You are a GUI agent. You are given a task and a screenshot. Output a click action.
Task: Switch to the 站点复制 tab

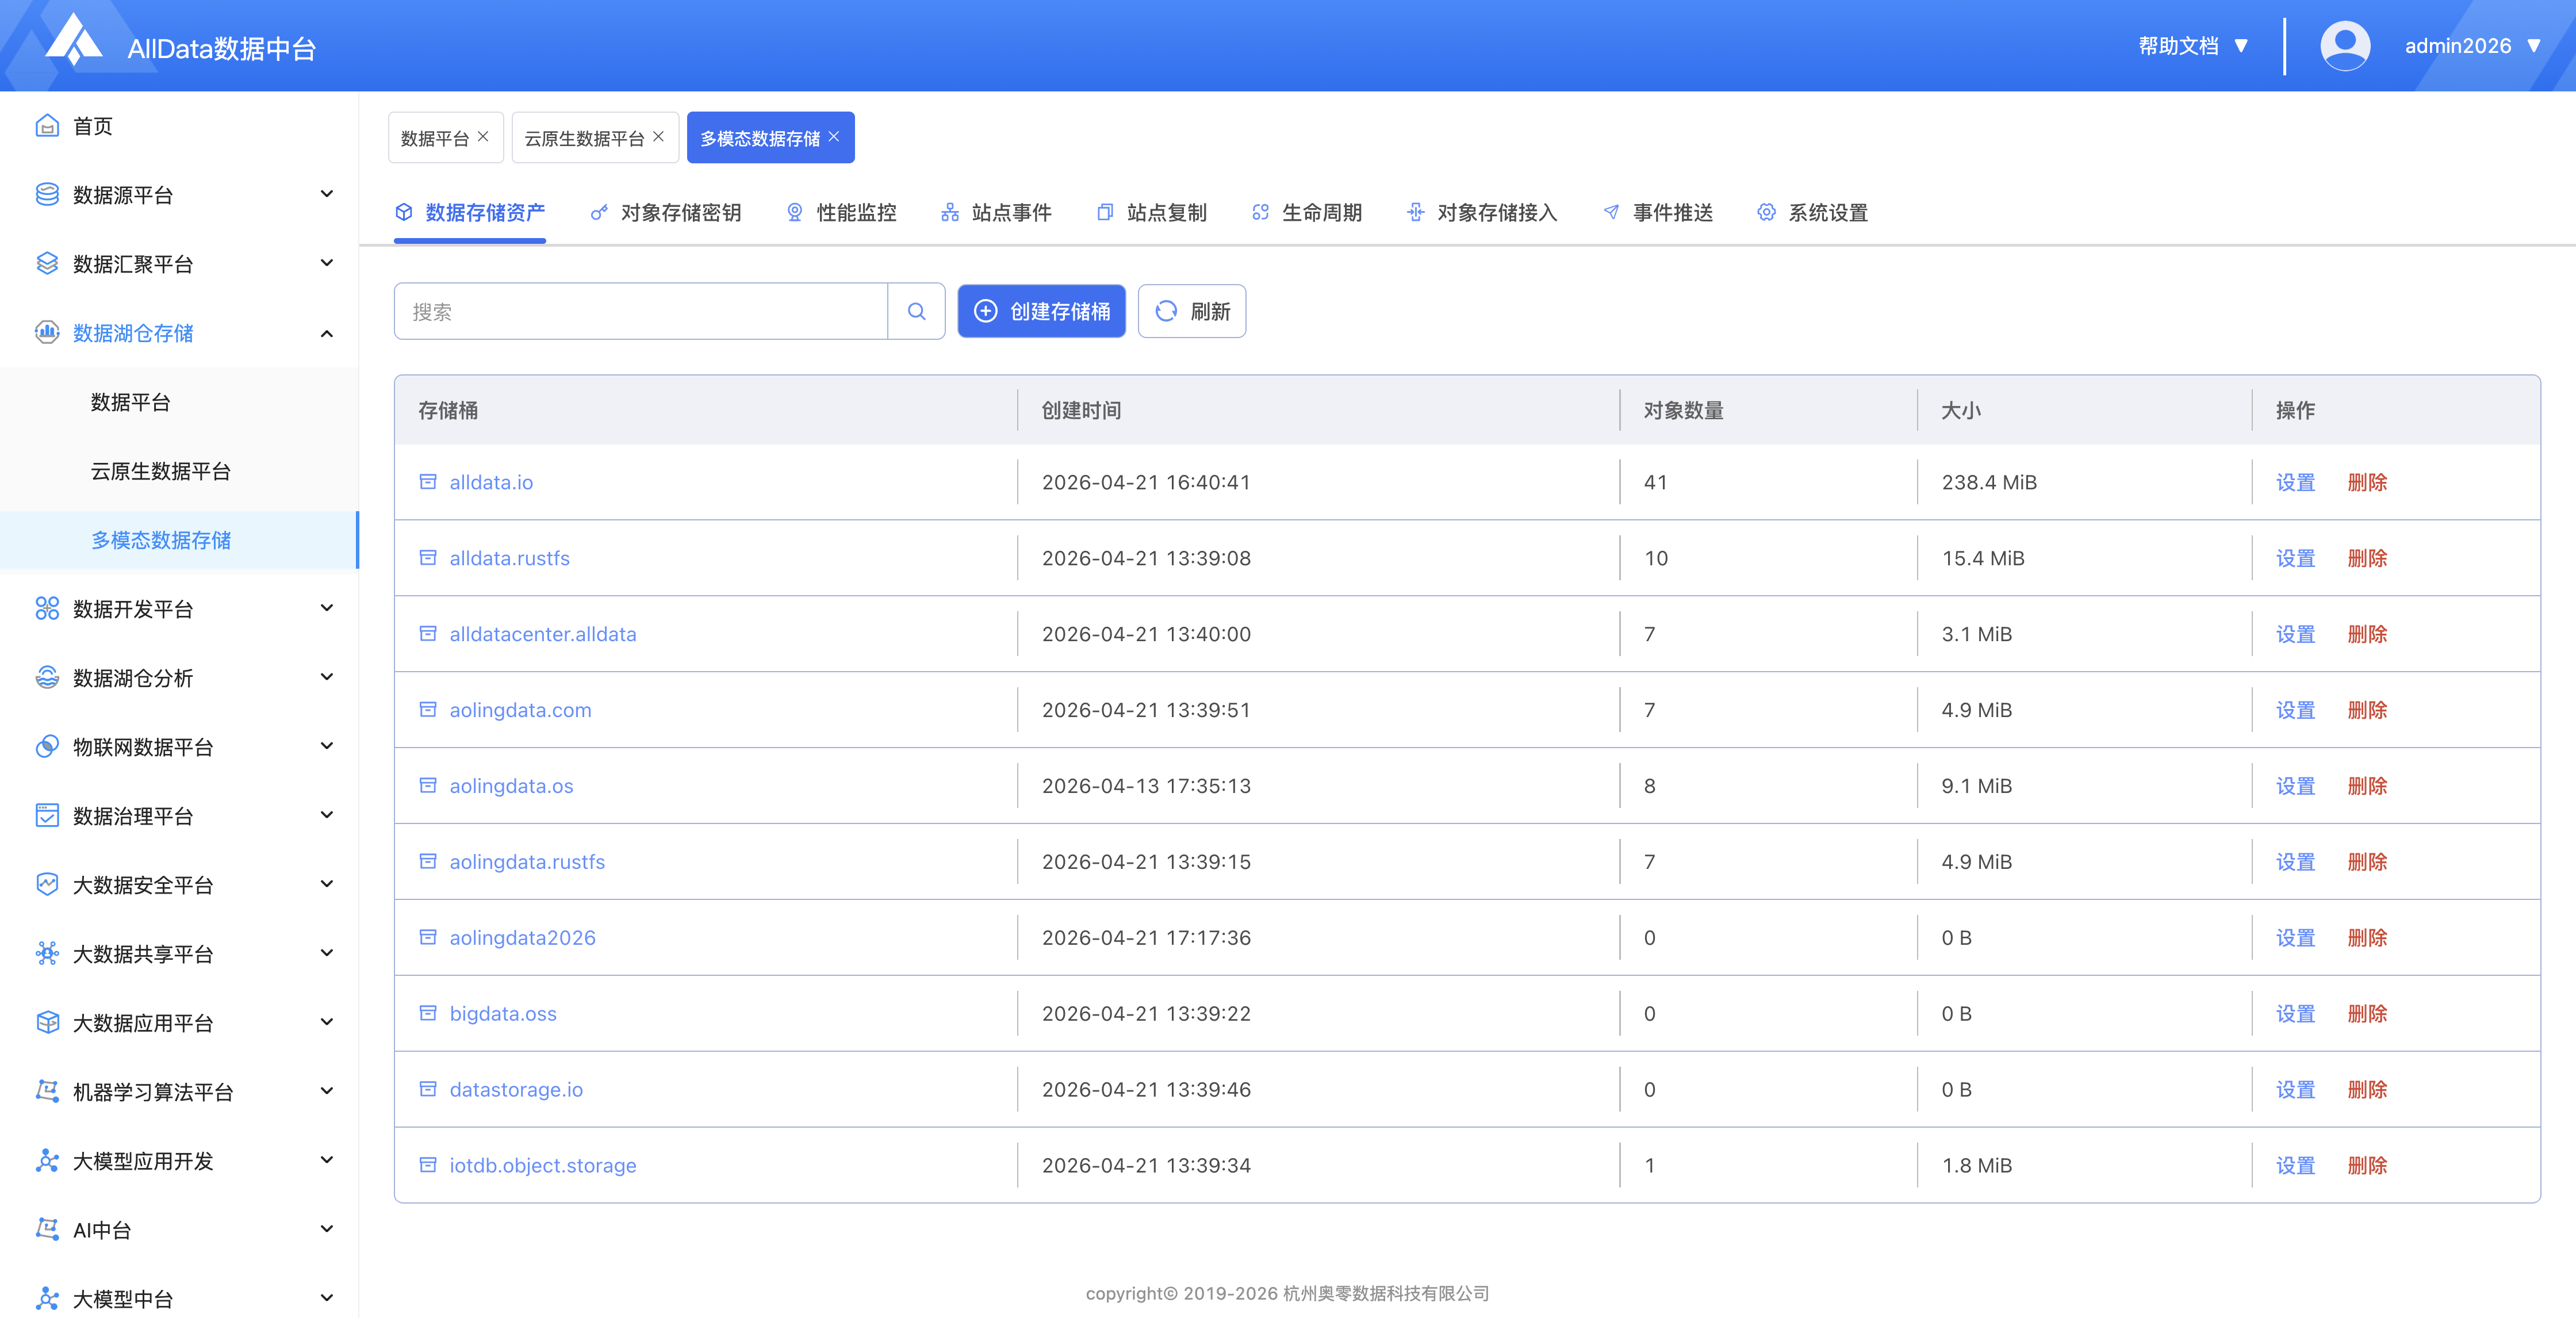(1152, 212)
